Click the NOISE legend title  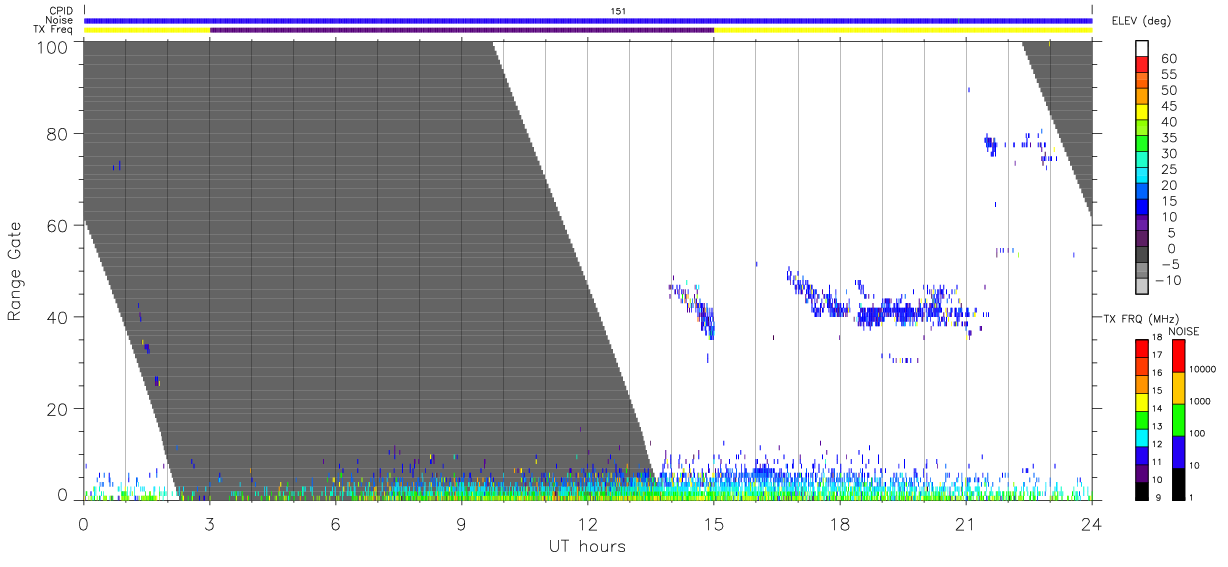pyautogui.click(x=1183, y=331)
